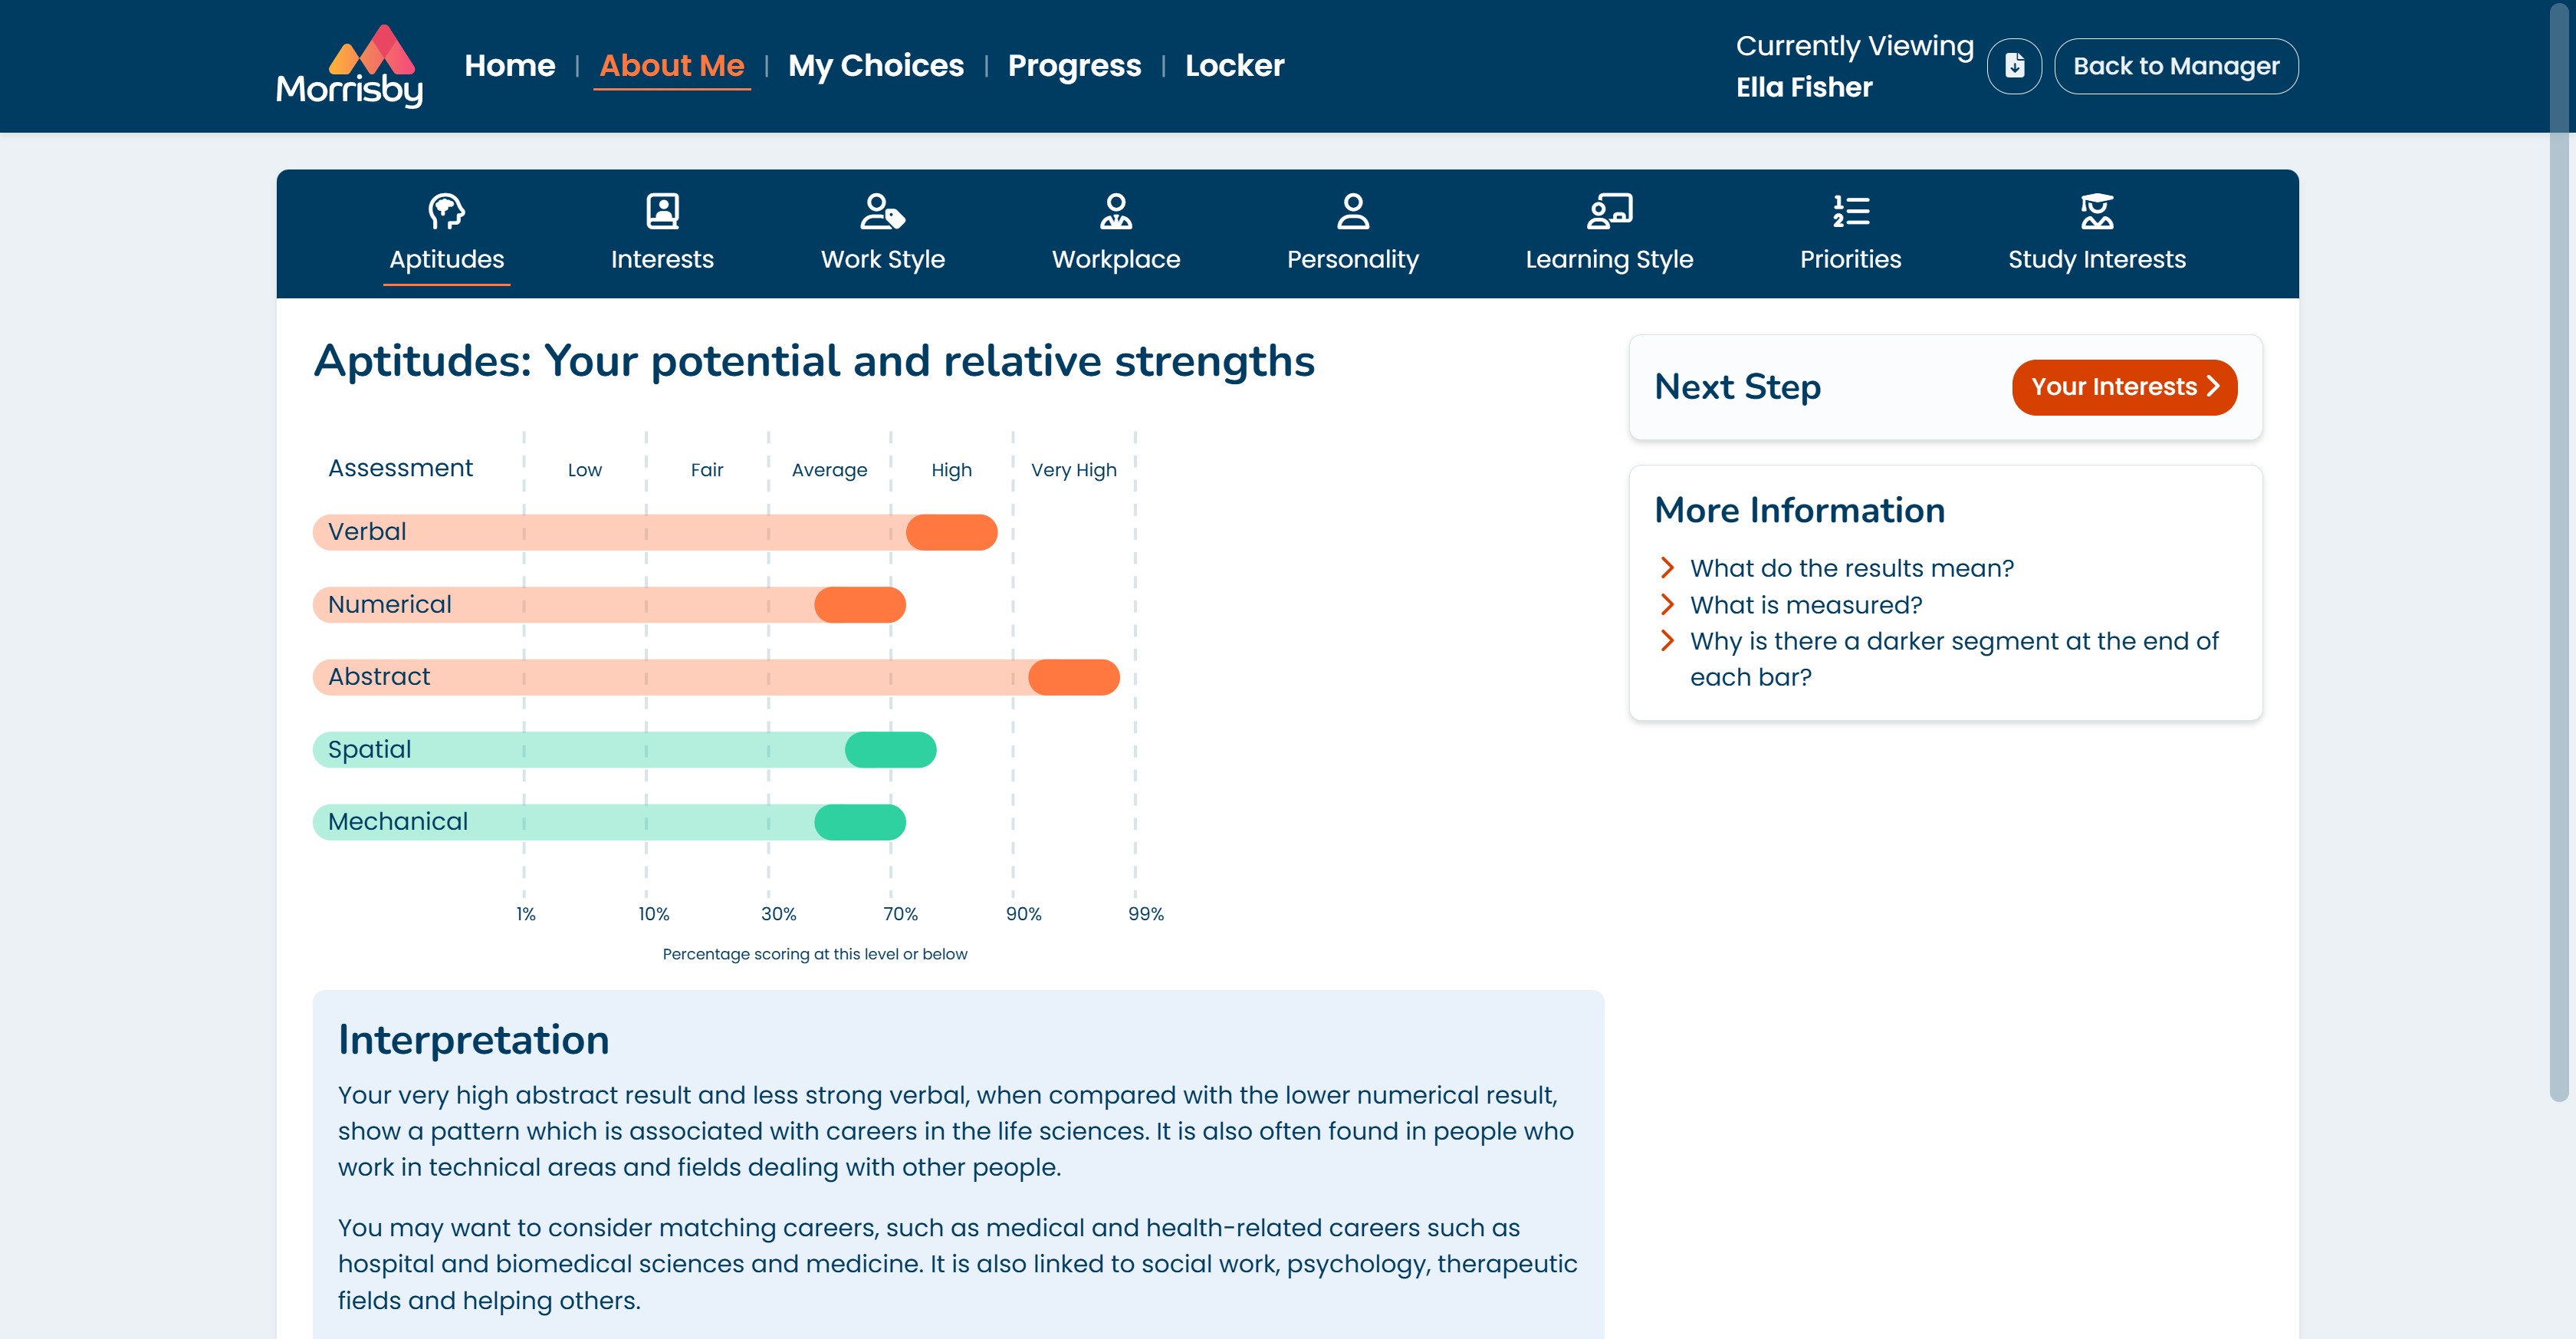Click the Study Interests graduate icon
Image resolution: width=2576 pixels, height=1339 pixels.
pos(2096,211)
